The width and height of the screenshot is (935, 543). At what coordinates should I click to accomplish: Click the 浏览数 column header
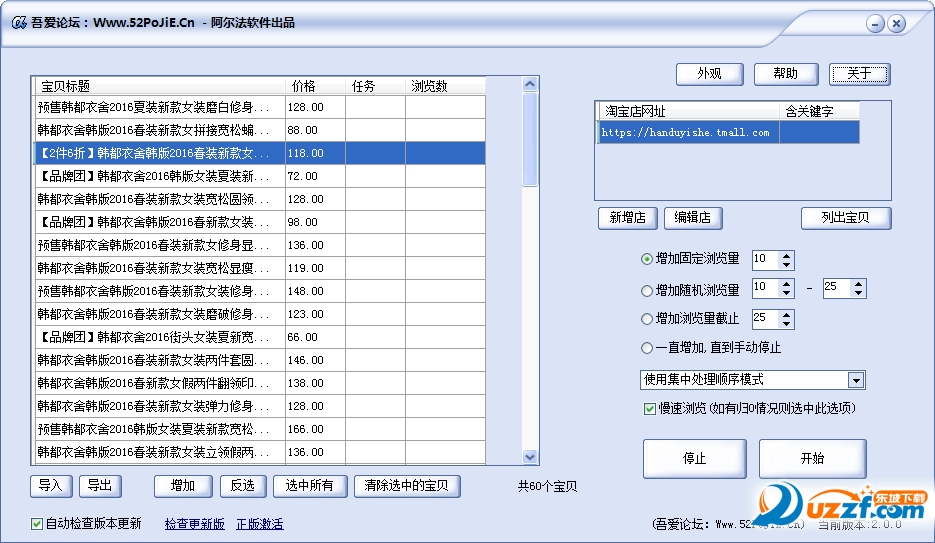tap(445, 86)
